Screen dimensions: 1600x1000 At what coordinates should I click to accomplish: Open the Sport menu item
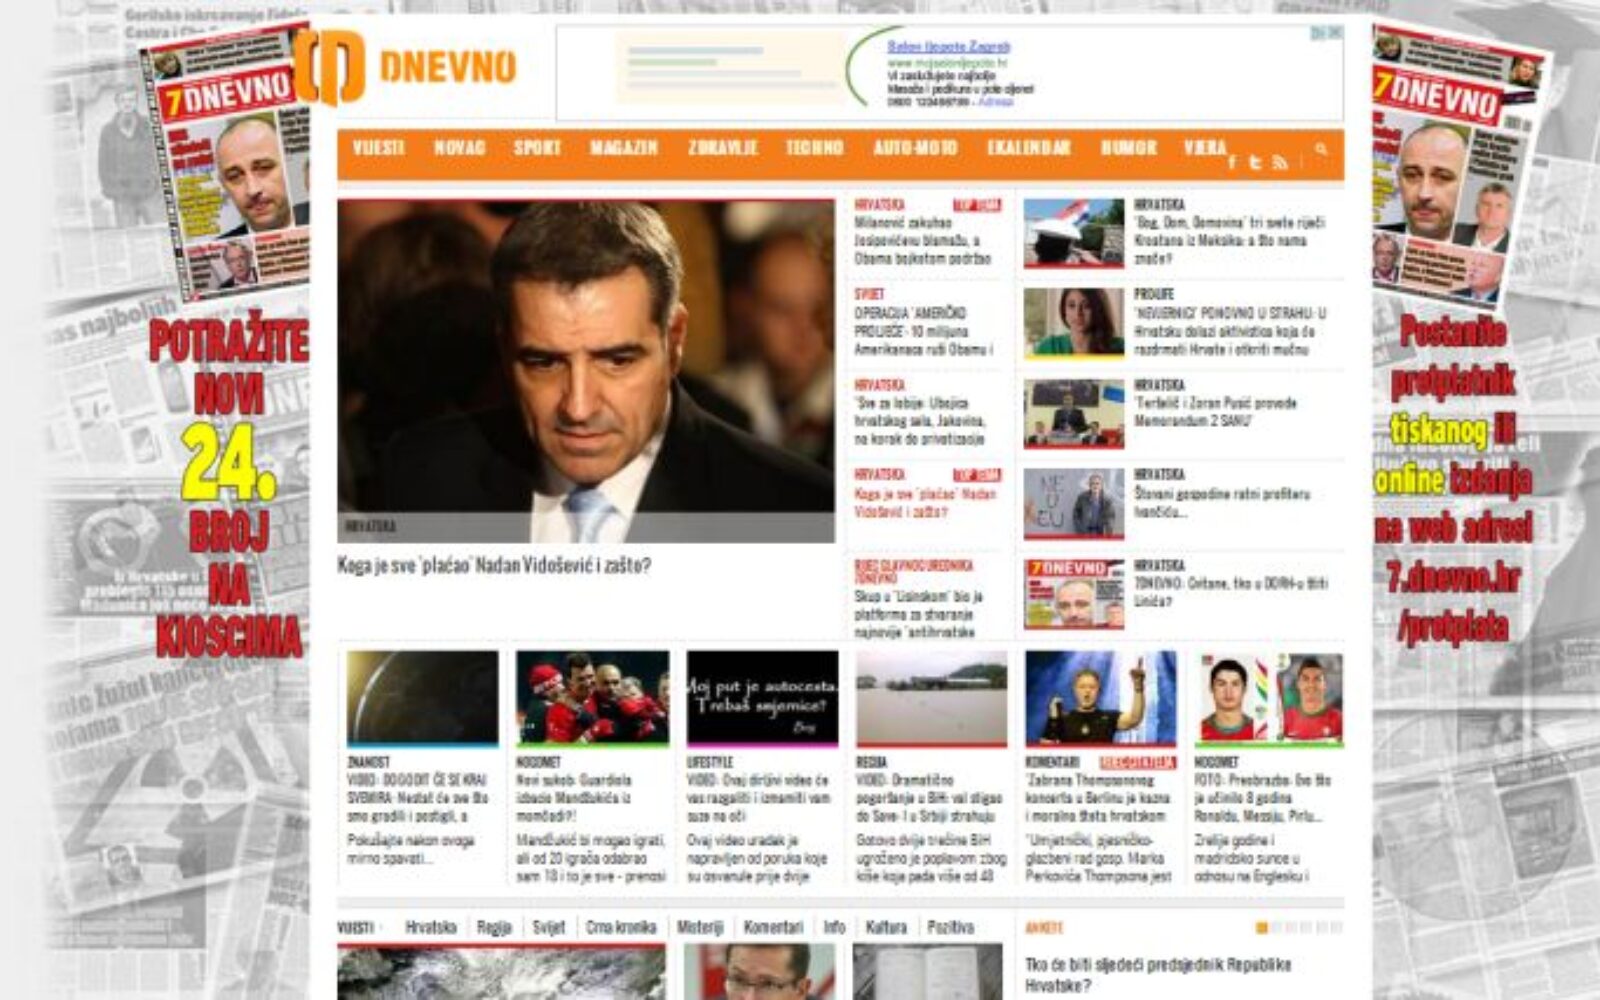[537, 148]
